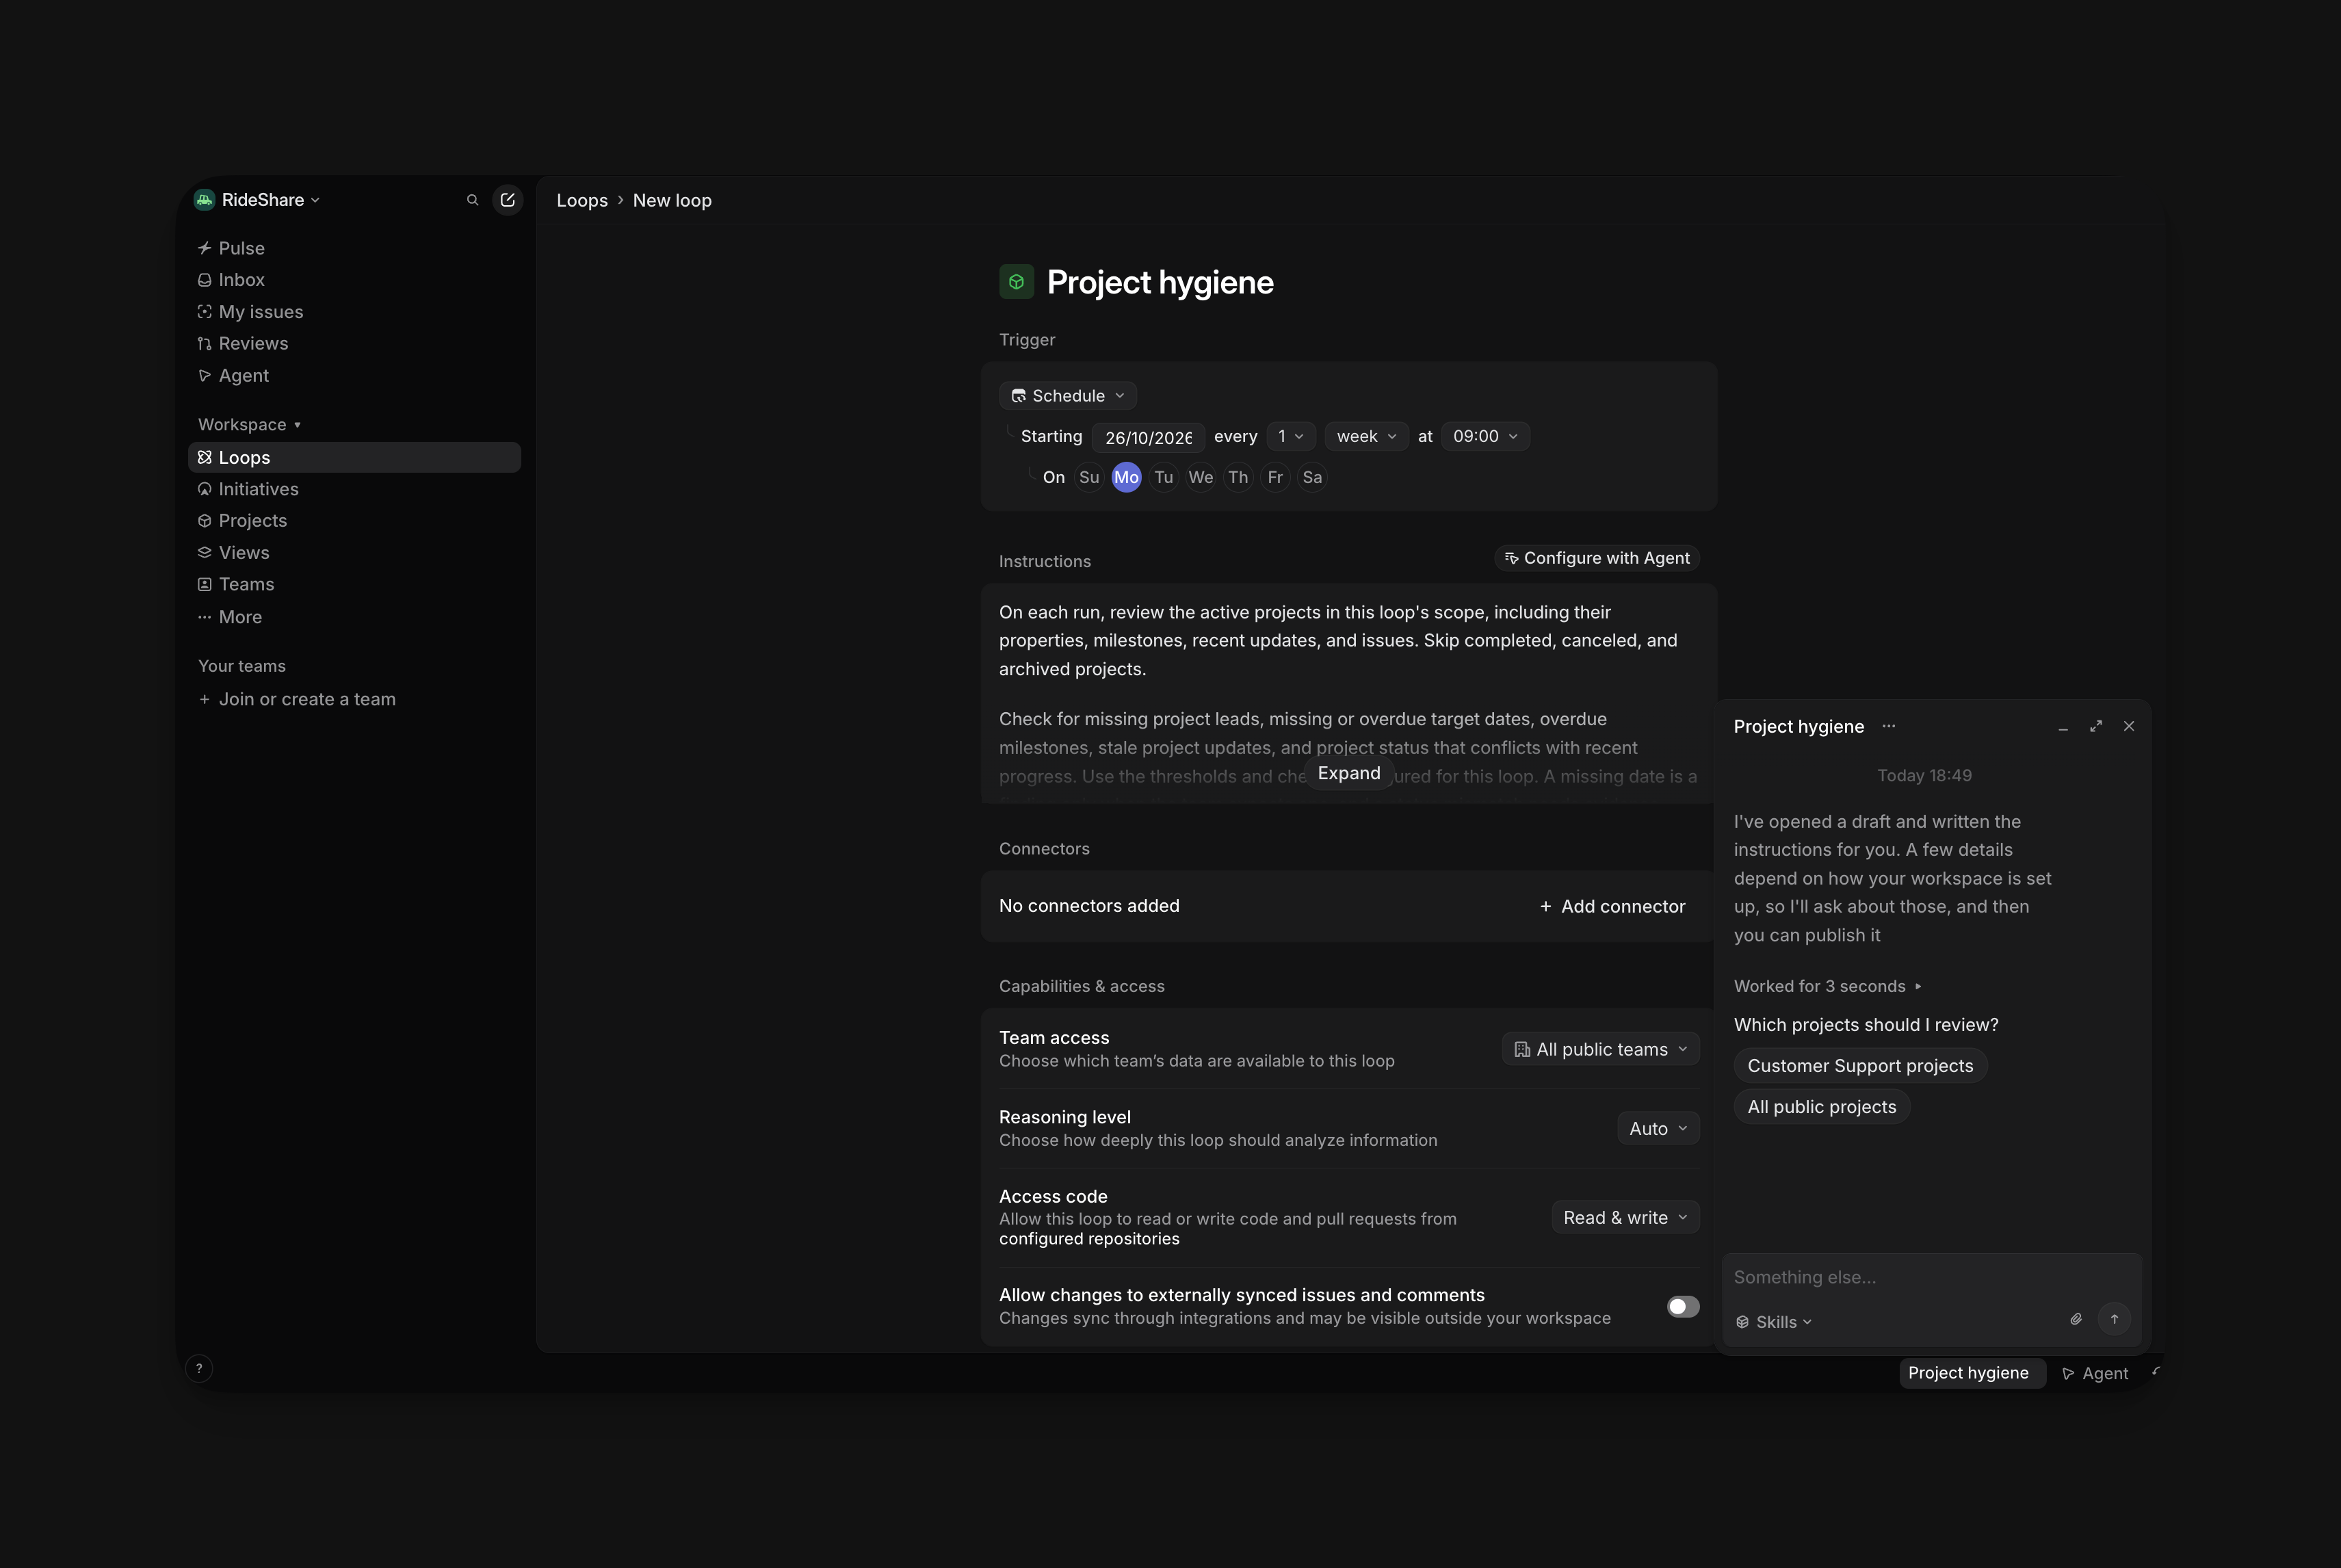This screenshot has height=1568, width=2341.
Task: Click the search icon in sidebar header
Action: tap(472, 200)
